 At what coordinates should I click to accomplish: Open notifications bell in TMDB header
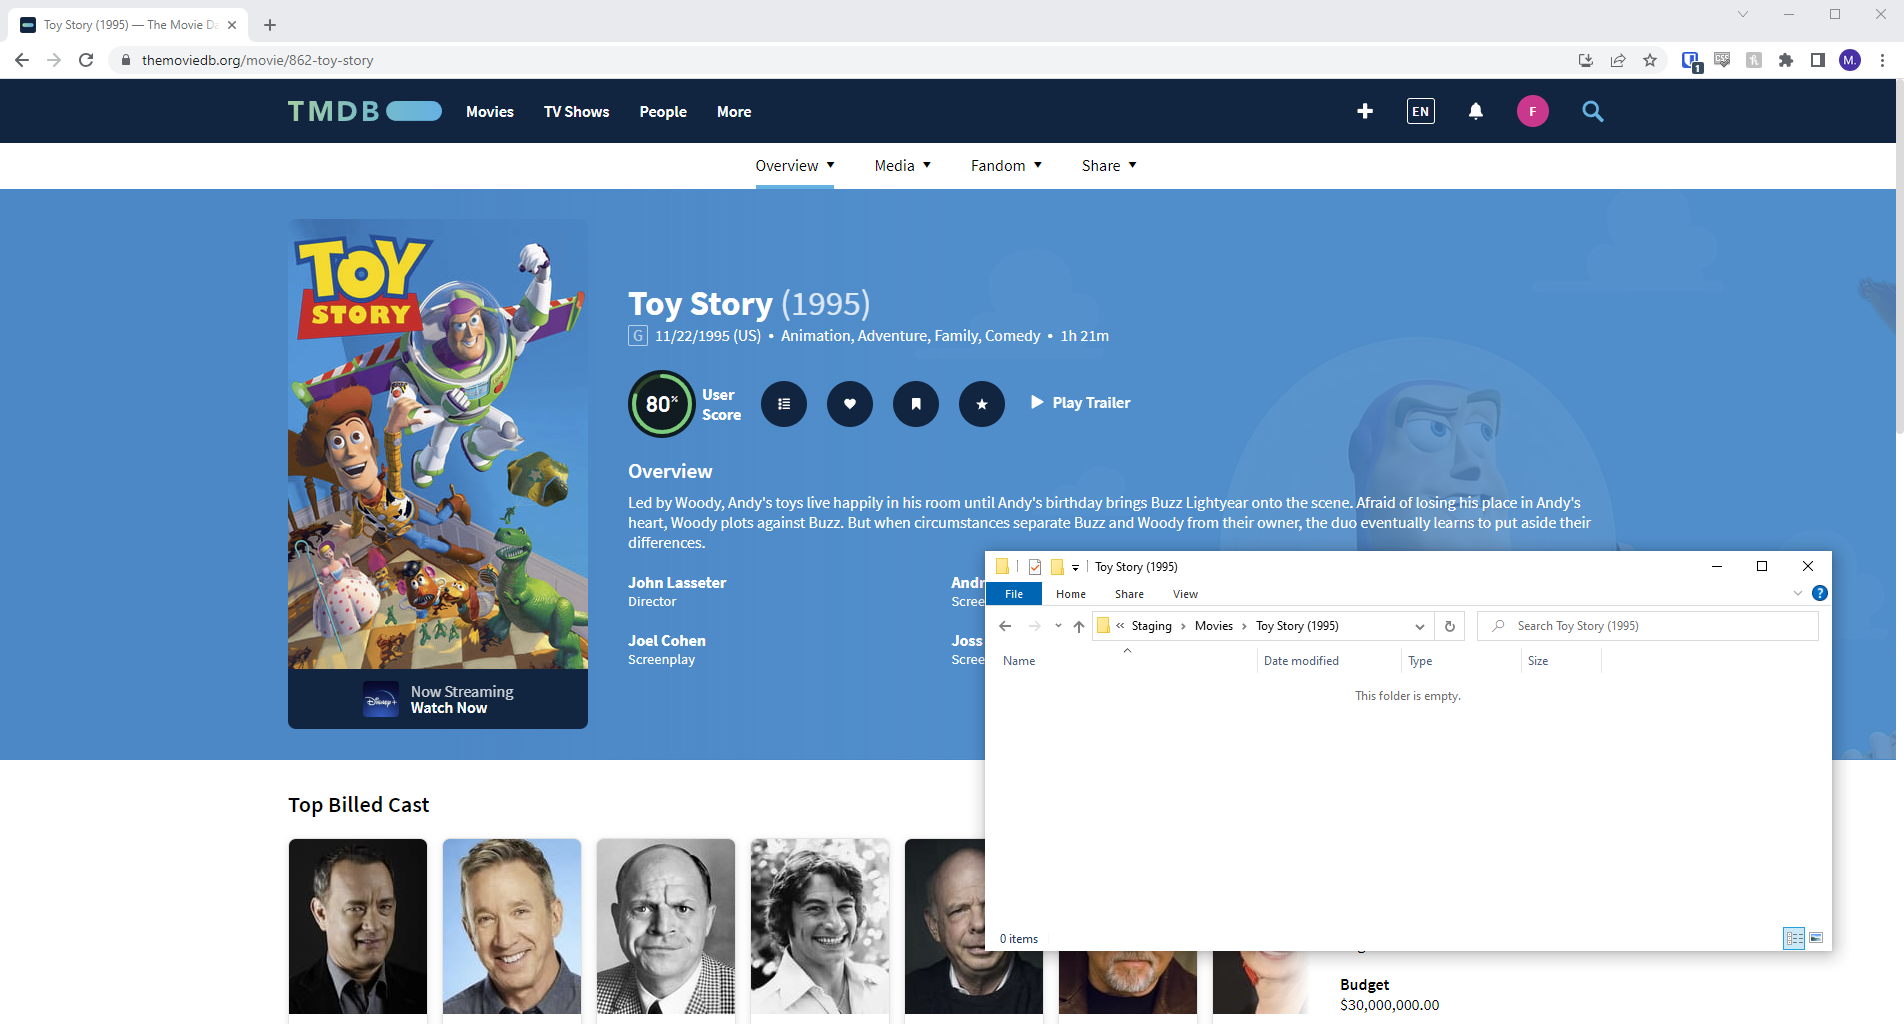click(x=1476, y=111)
